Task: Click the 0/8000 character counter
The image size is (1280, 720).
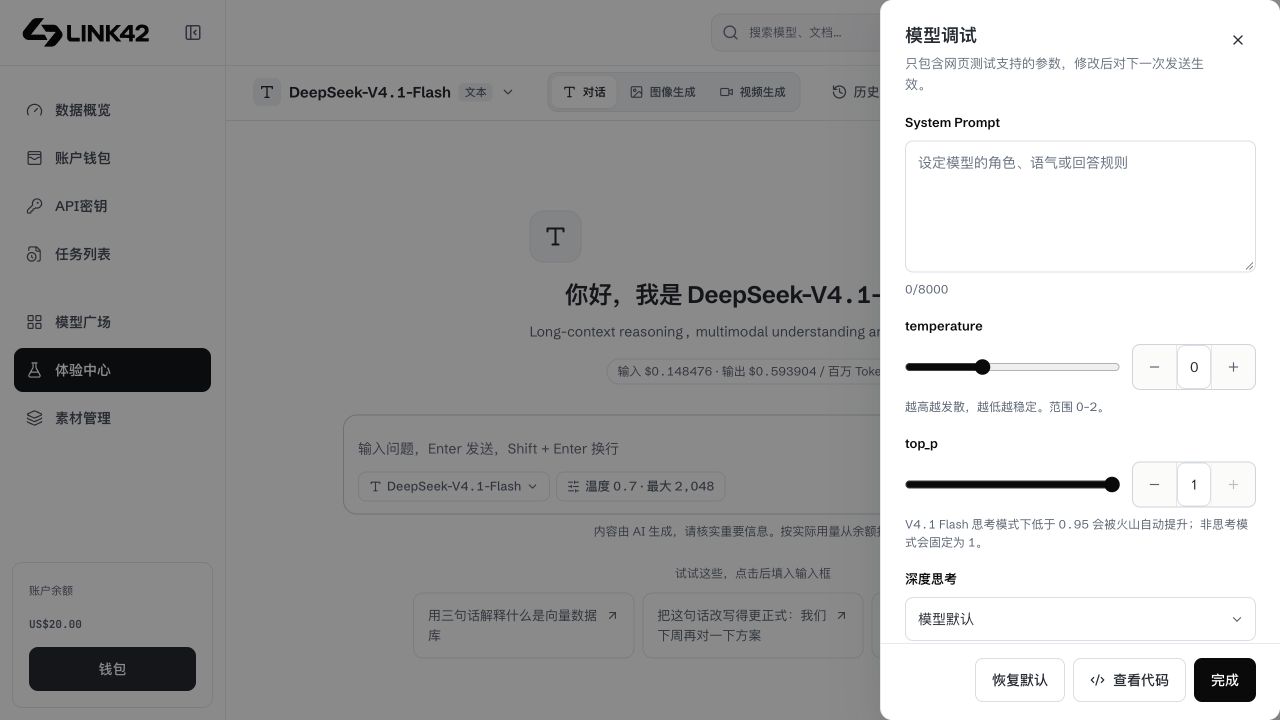Action: 926,289
